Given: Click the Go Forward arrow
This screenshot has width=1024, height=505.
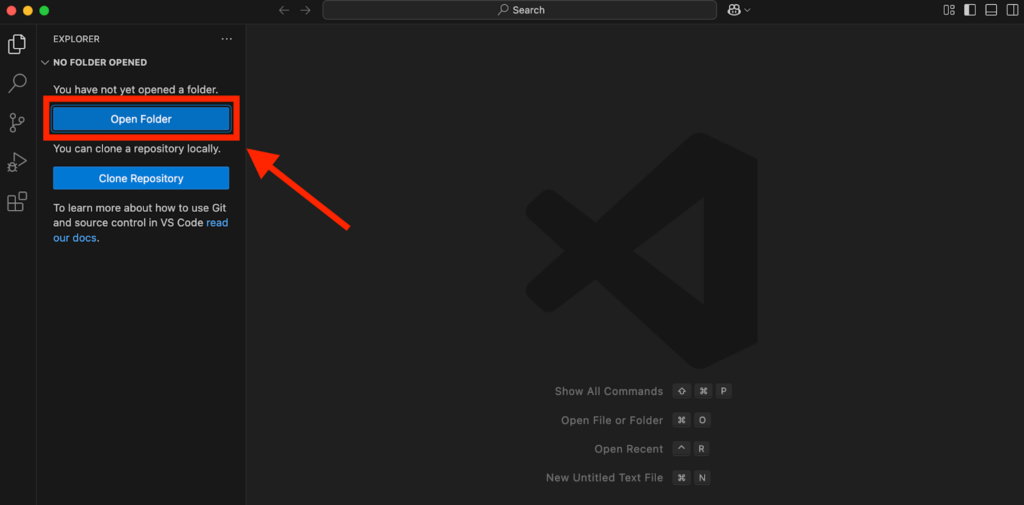Looking at the screenshot, I should 305,10.
